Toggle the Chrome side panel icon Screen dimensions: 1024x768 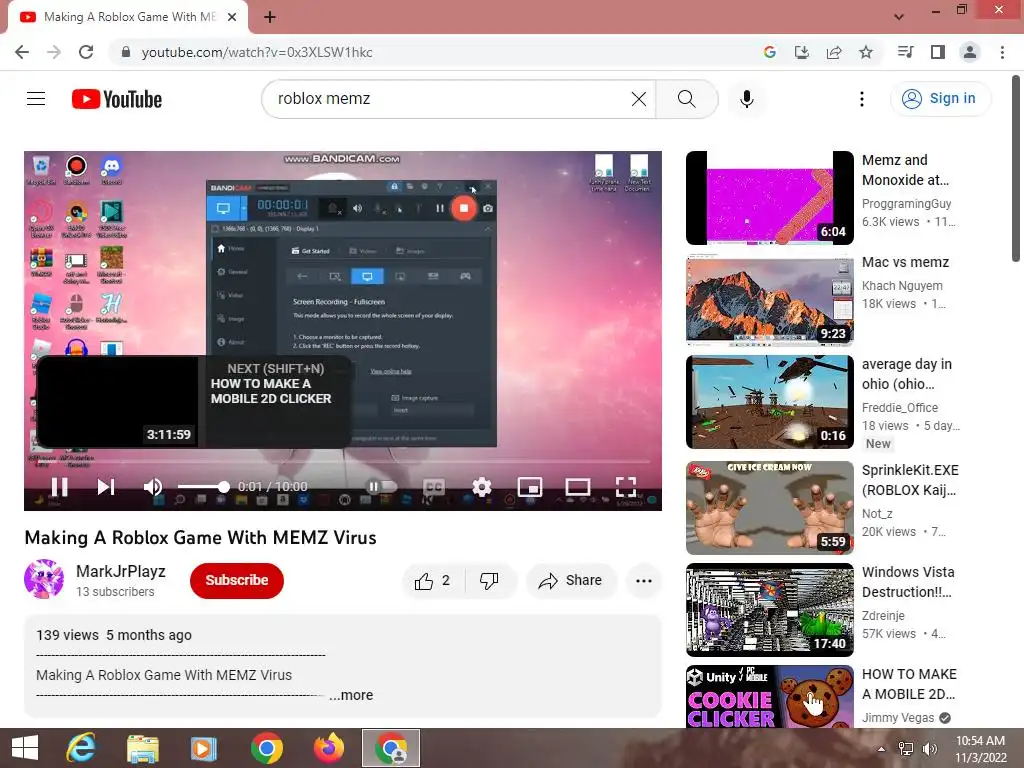[x=938, y=52]
